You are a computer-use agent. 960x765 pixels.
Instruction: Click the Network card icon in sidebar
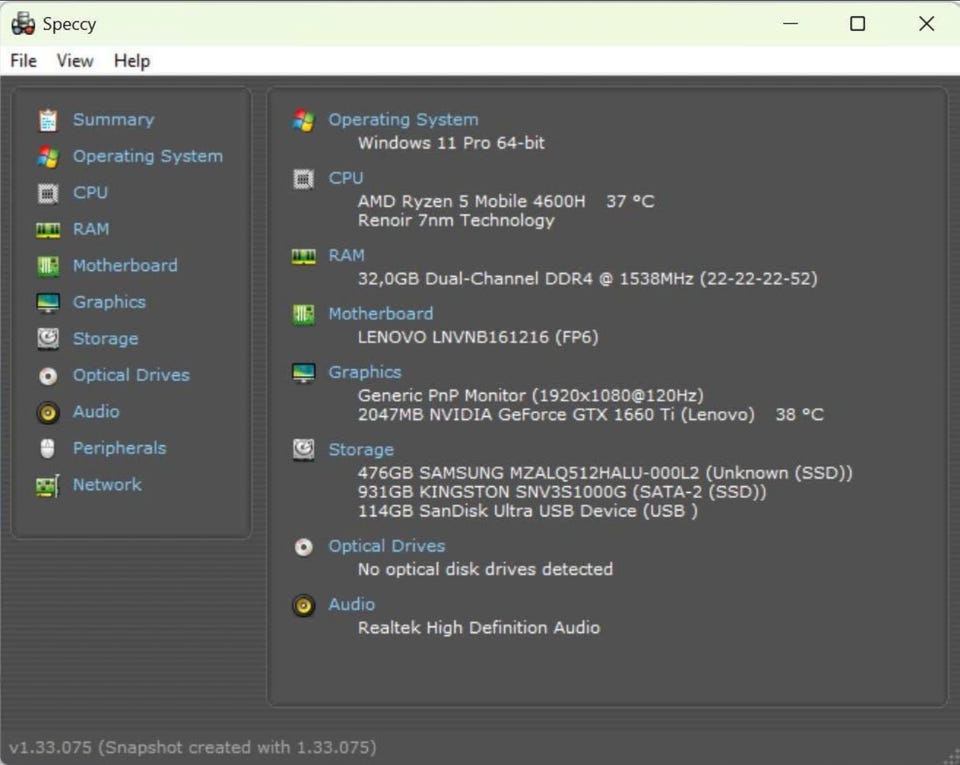[x=47, y=485]
